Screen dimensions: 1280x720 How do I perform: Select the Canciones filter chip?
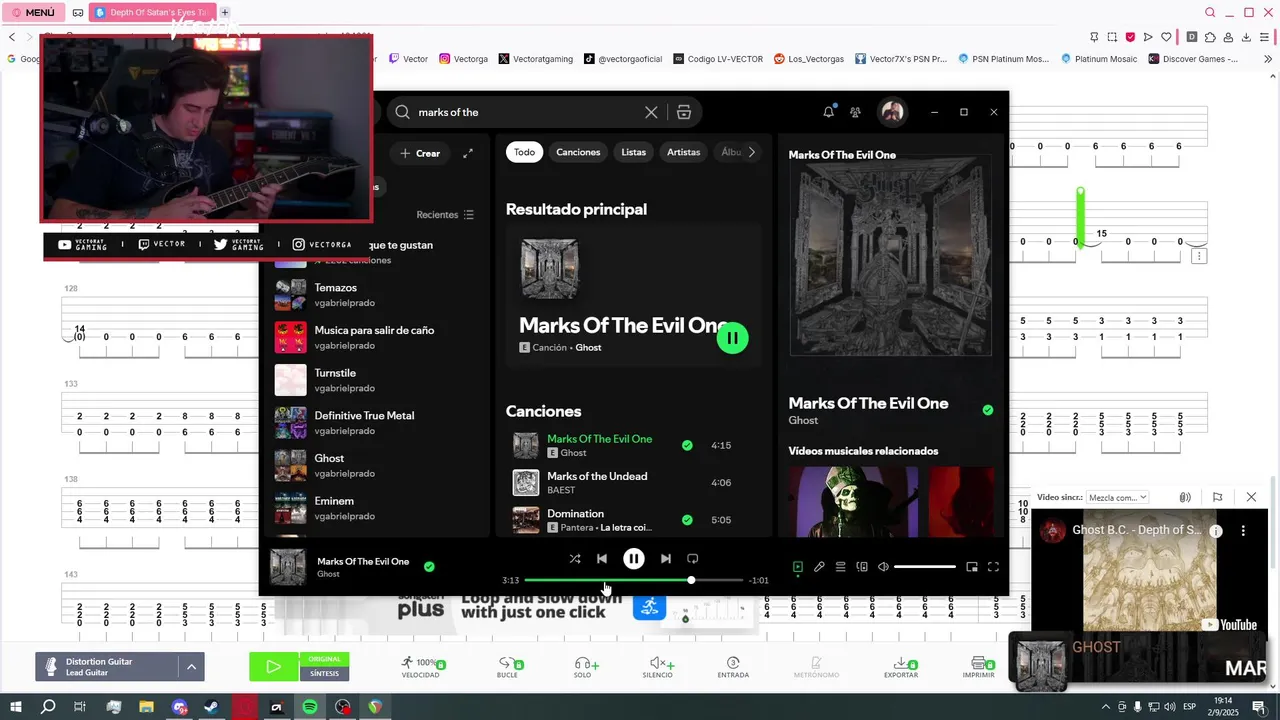pos(578,152)
